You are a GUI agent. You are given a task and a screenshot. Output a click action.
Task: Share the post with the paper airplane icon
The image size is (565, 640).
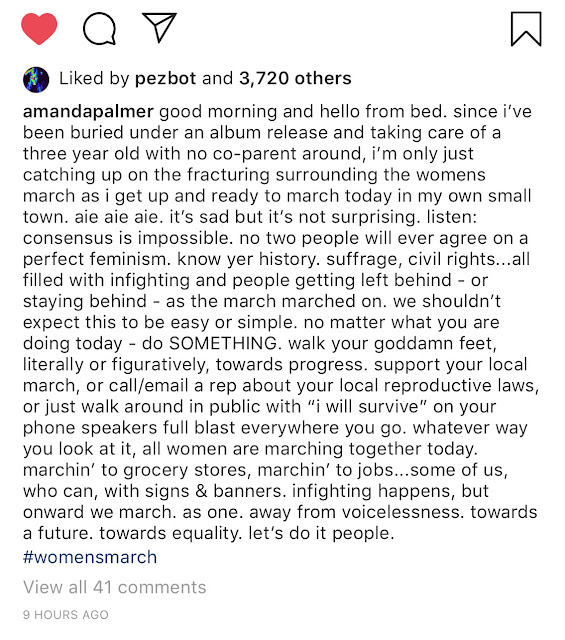(159, 27)
